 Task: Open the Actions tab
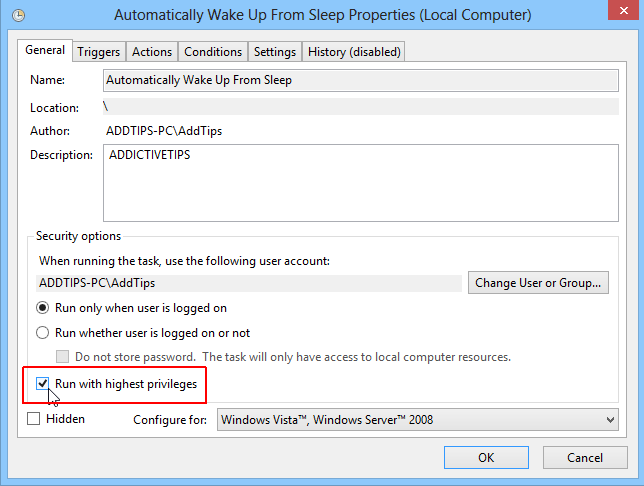pos(152,52)
